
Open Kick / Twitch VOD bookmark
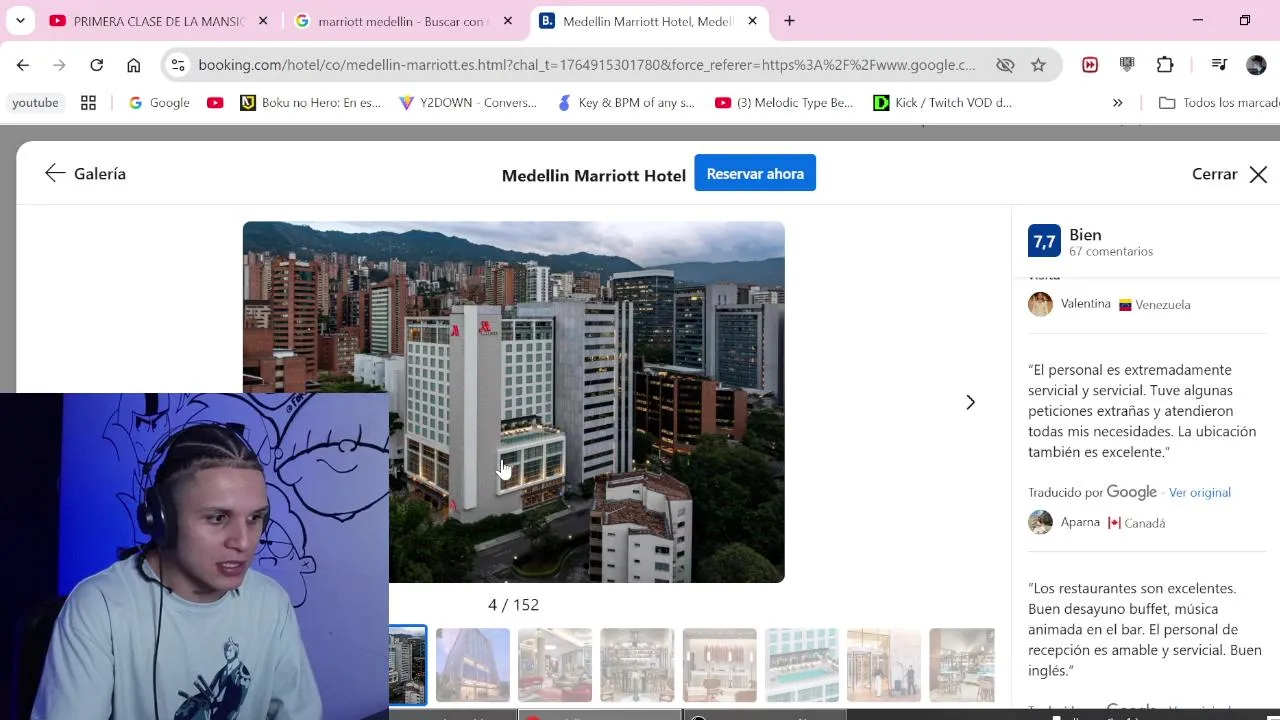point(943,103)
